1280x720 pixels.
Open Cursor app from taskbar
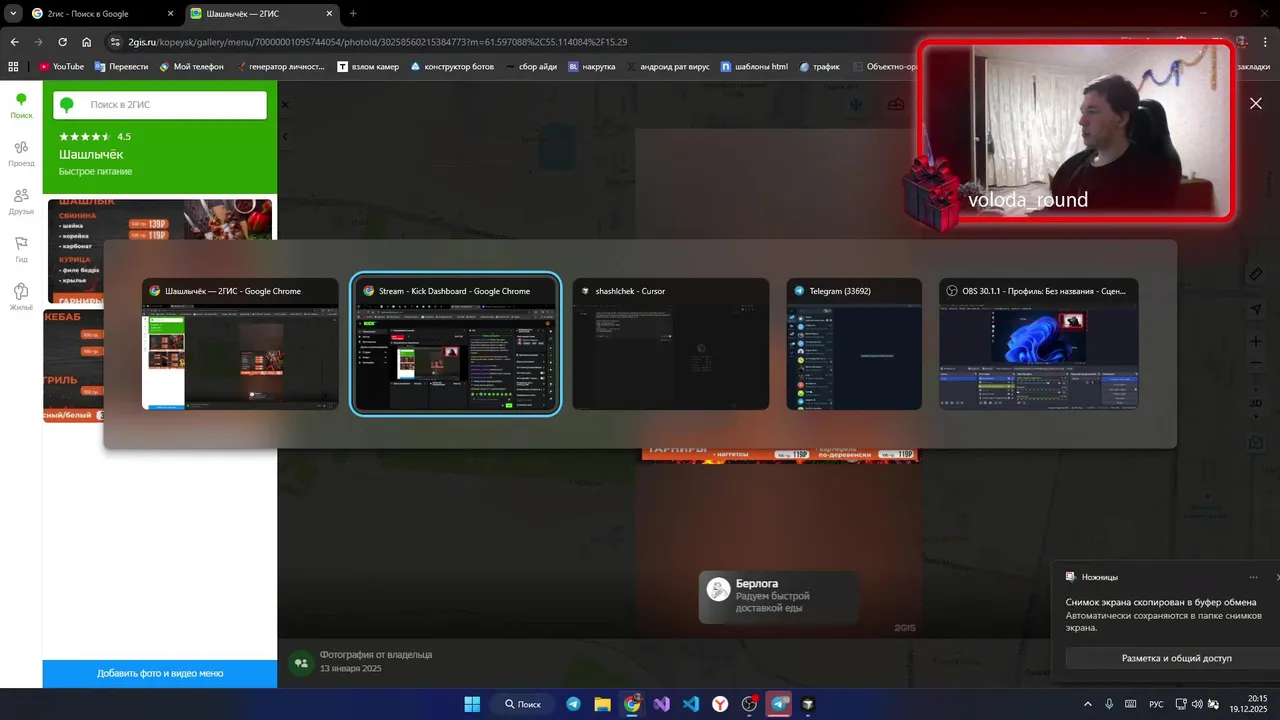(x=808, y=704)
